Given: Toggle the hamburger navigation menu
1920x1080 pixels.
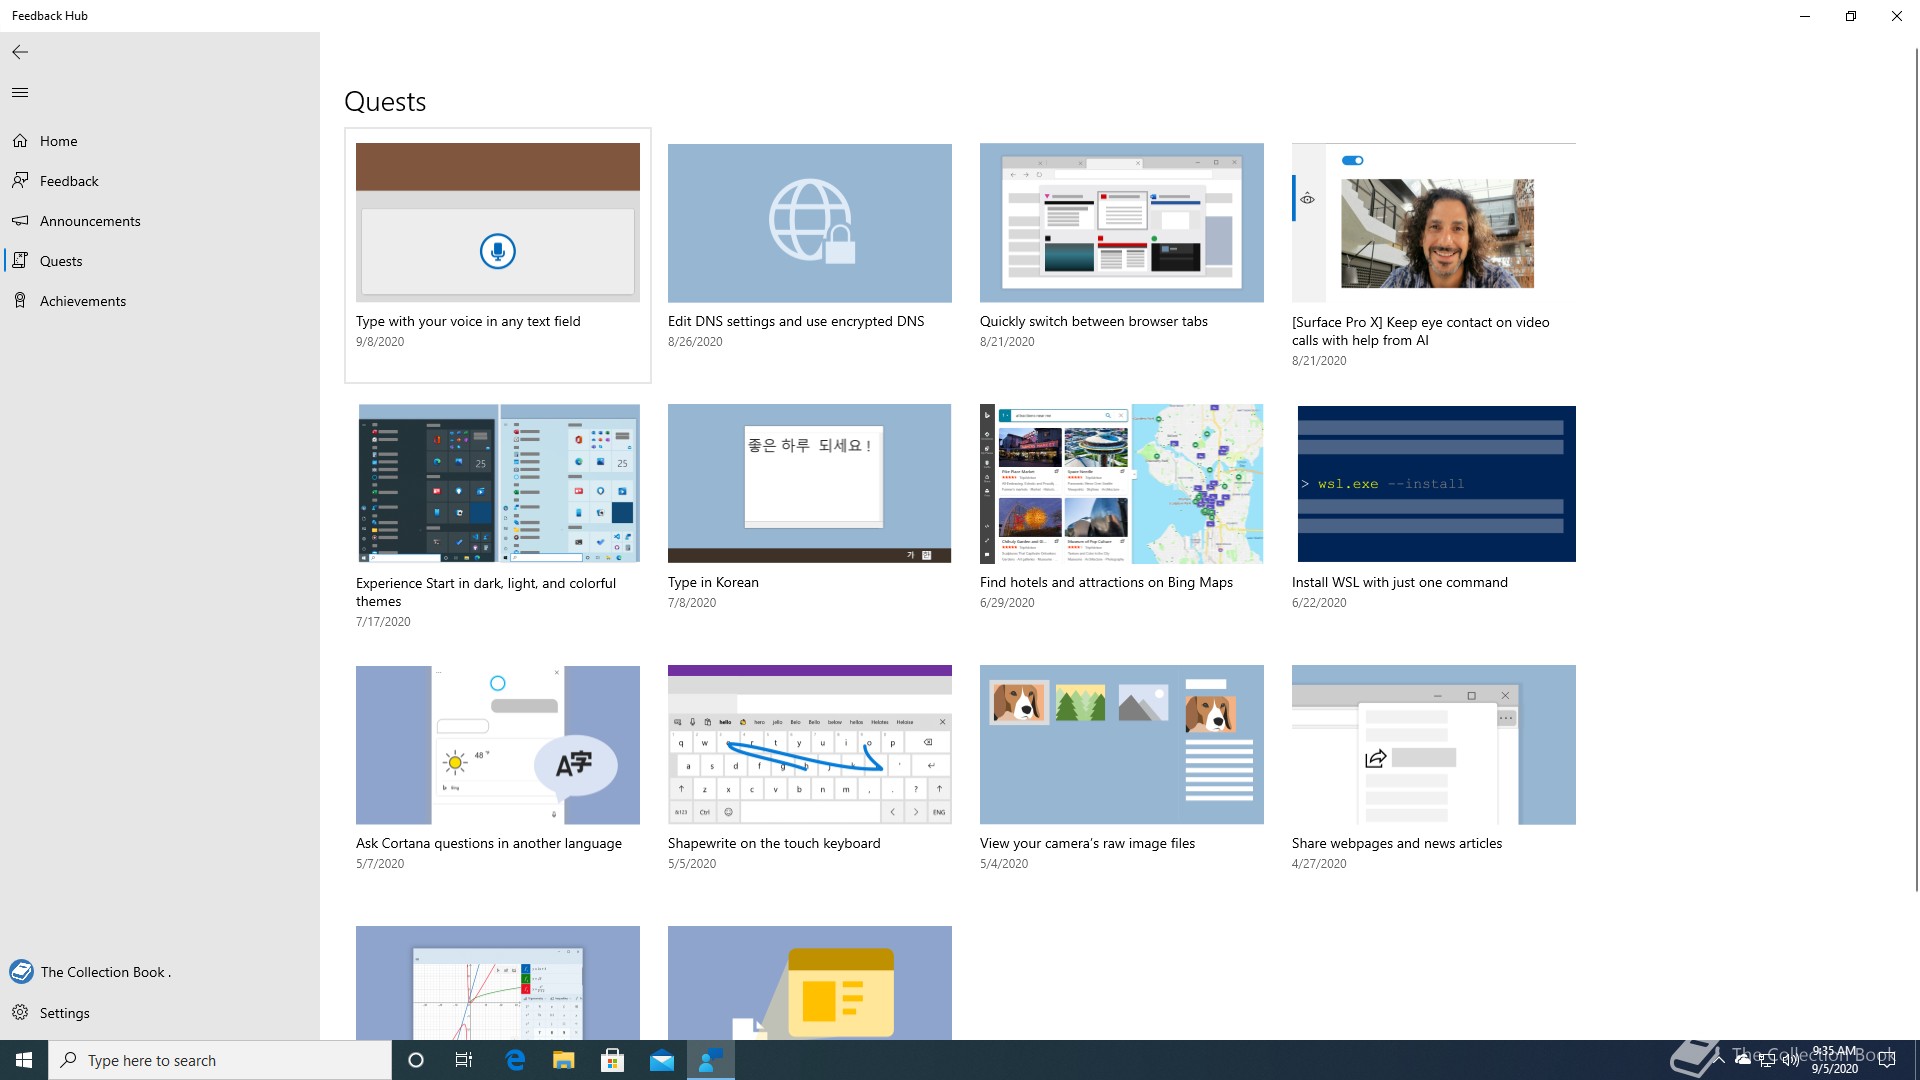Looking at the screenshot, I should (x=20, y=92).
